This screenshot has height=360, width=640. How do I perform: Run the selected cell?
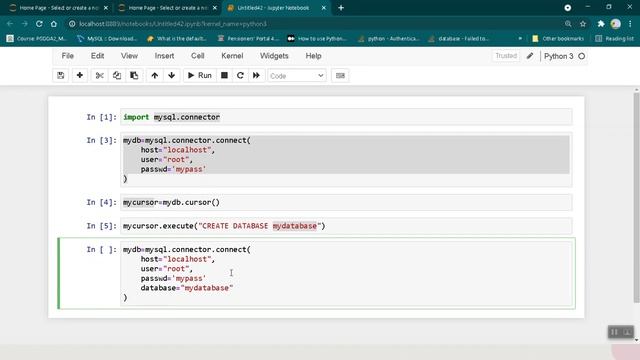click(200, 76)
